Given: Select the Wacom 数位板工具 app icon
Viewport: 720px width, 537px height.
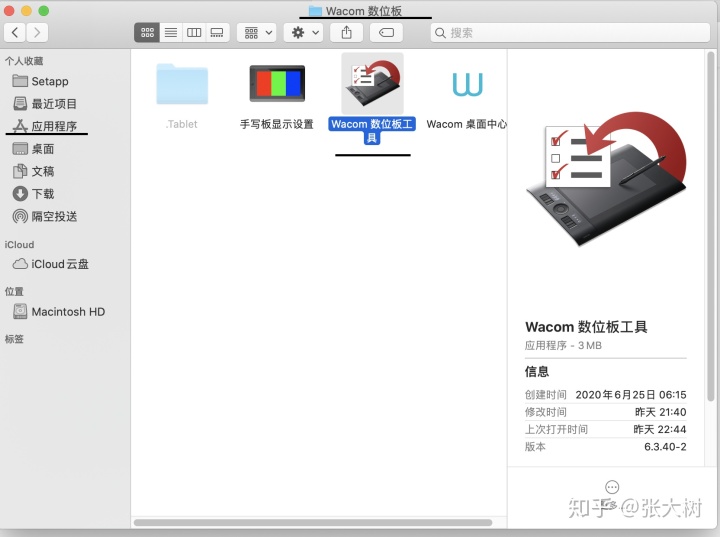Looking at the screenshot, I should pos(372,83).
